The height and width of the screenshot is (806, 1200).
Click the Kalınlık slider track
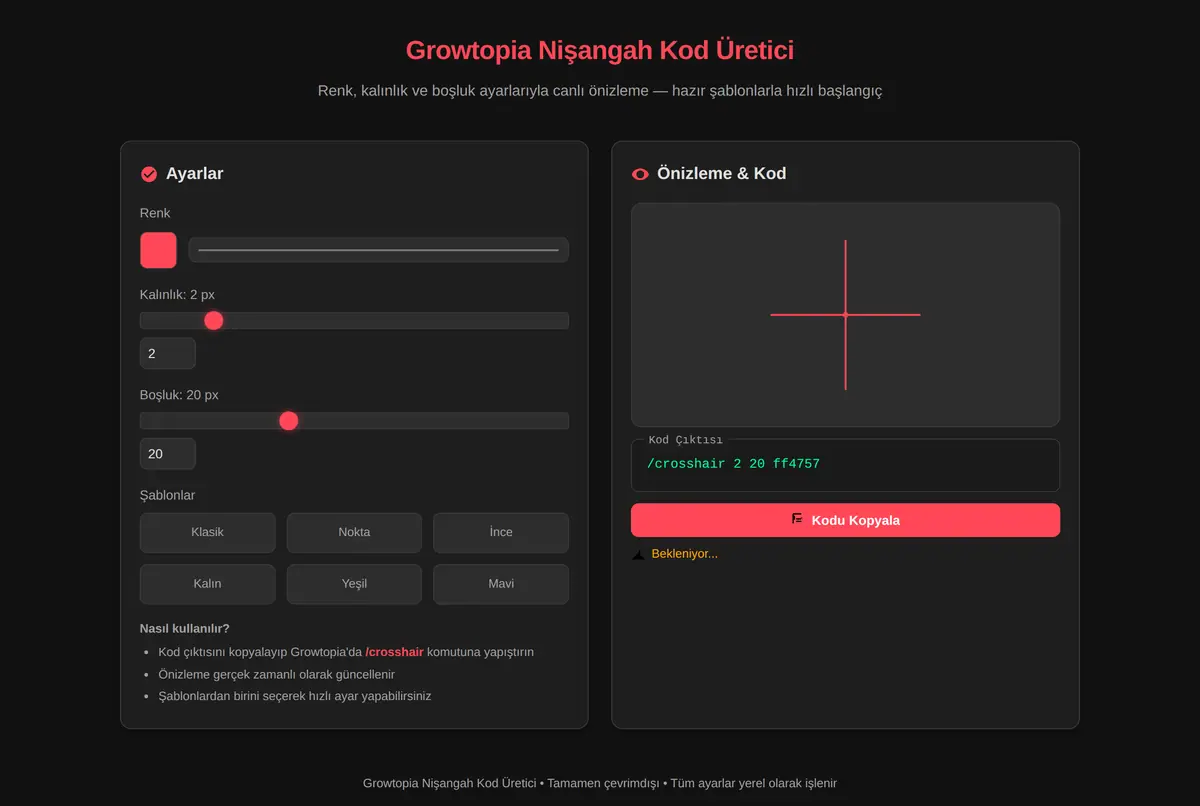coord(354,320)
